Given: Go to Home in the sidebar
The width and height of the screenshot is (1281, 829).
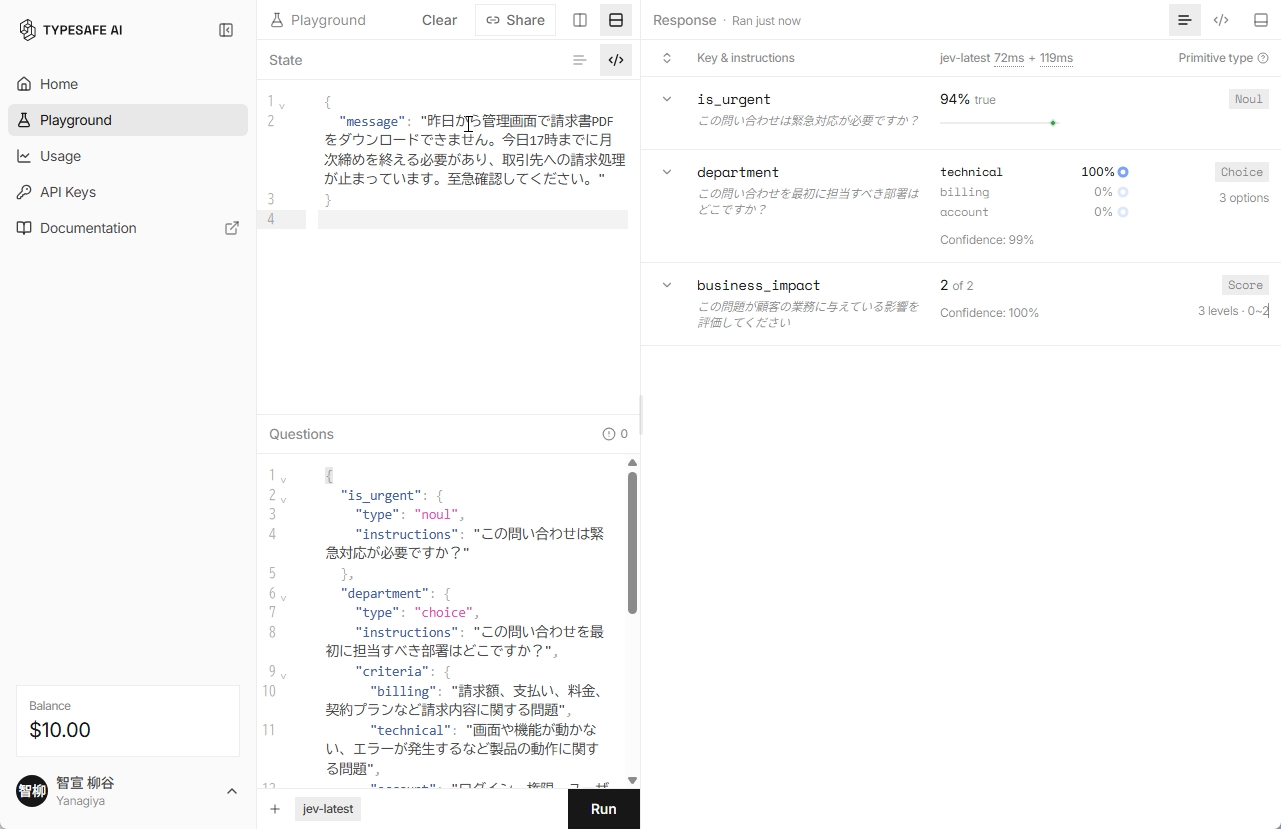Looking at the screenshot, I should [x=128, y=84].
